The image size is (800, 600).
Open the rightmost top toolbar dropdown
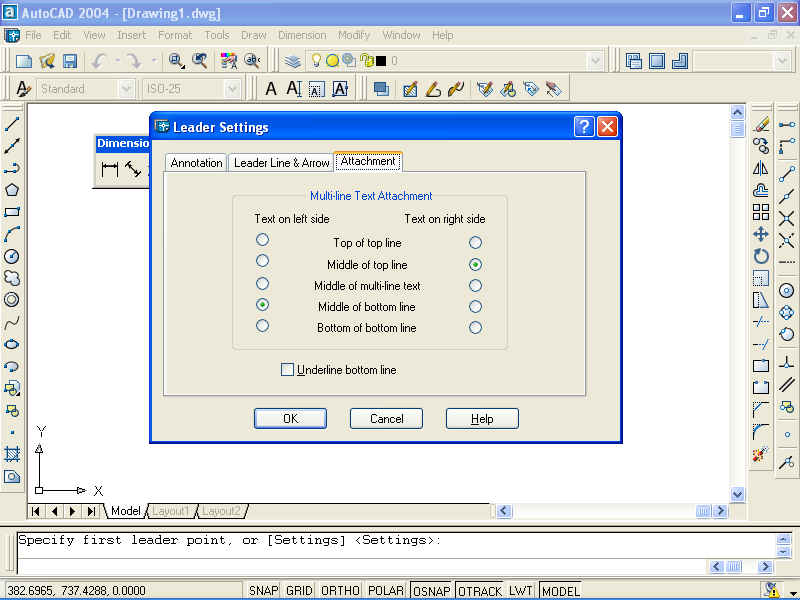[x=782, y=61]
